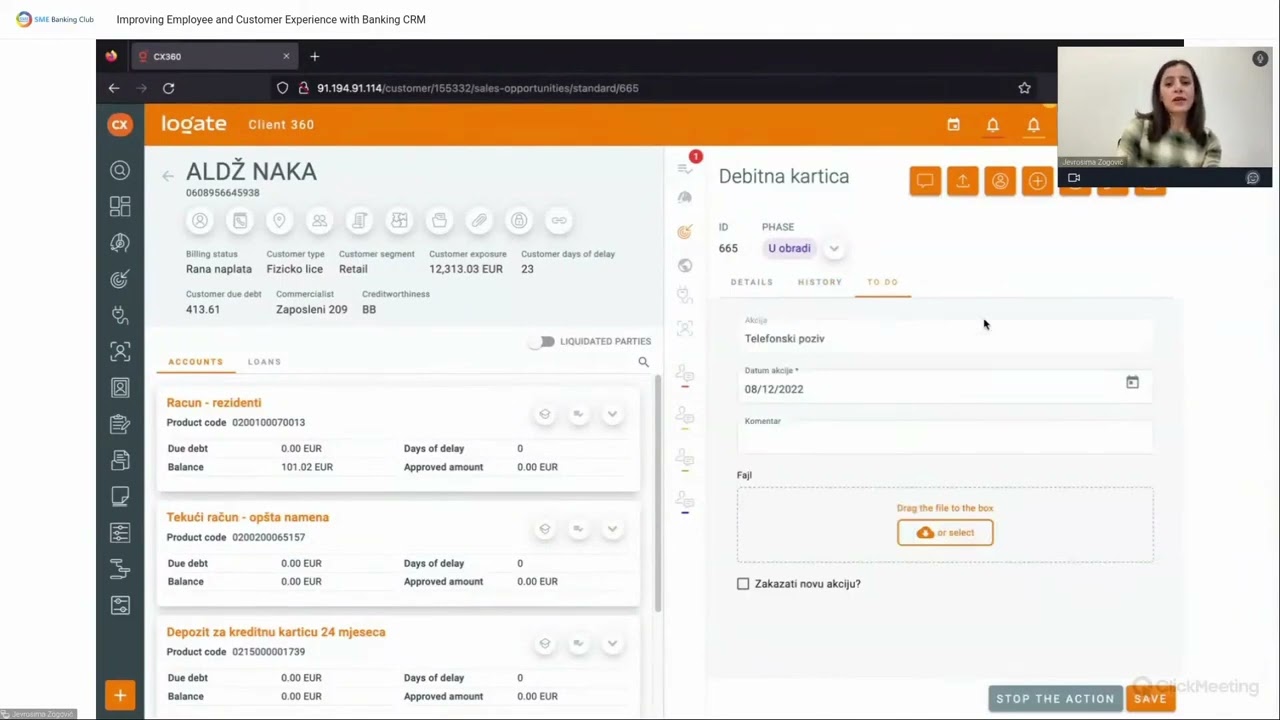
Task: Click the upload arrow button beside Debitna kartica
Action: pyautogui.click(x=962, y=181)
